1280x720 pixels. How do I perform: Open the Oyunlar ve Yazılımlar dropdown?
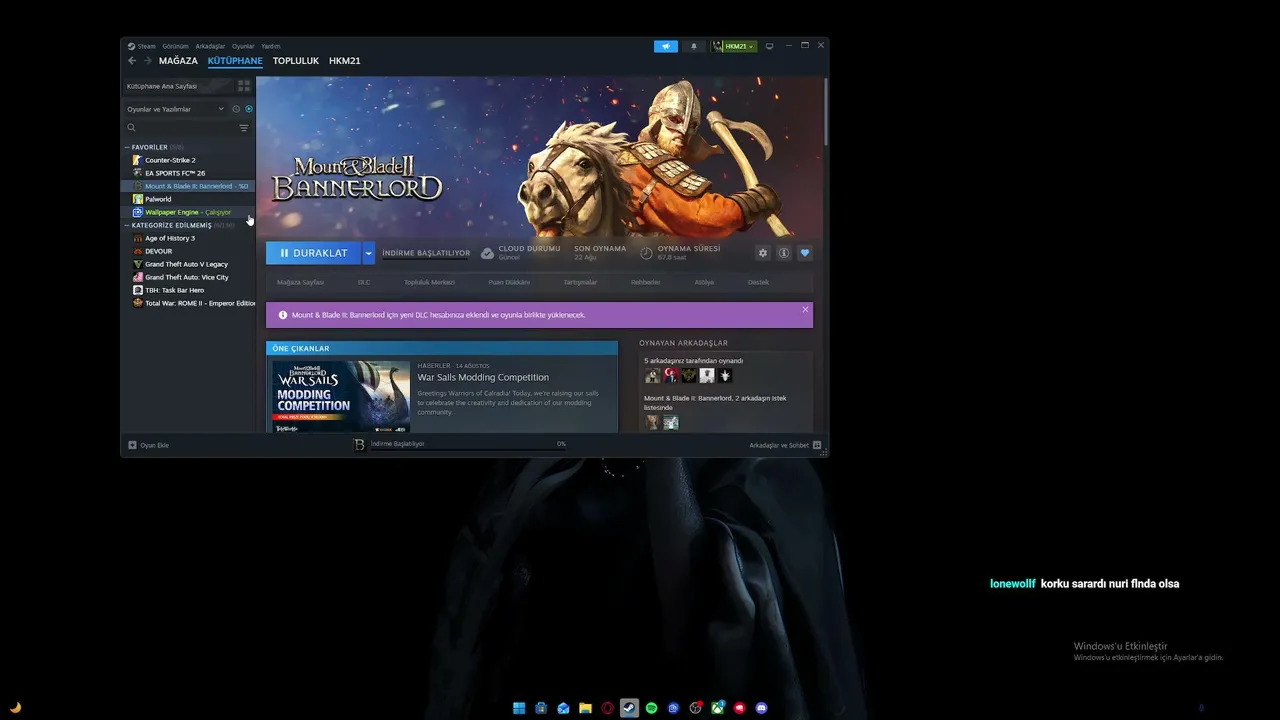click(175, 109)
